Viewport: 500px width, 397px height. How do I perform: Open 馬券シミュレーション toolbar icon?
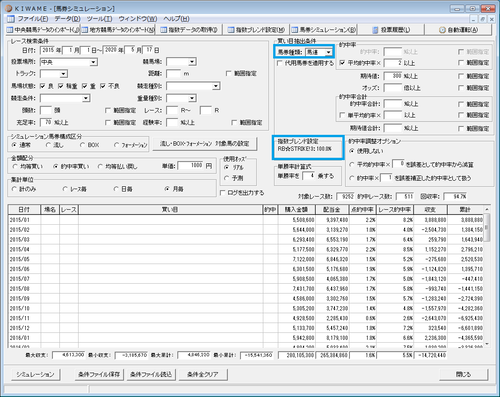click(295, 30)
